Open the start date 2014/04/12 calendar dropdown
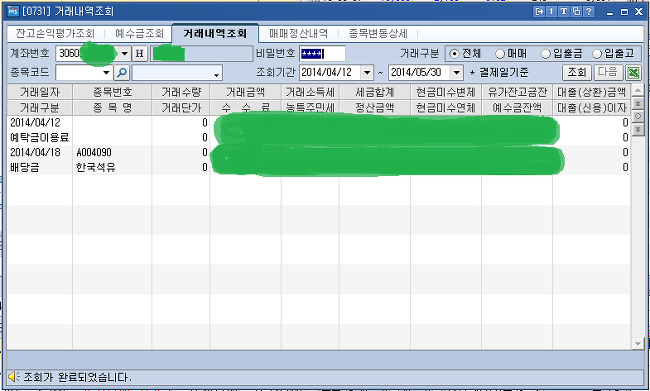 [x=367, y=73]
